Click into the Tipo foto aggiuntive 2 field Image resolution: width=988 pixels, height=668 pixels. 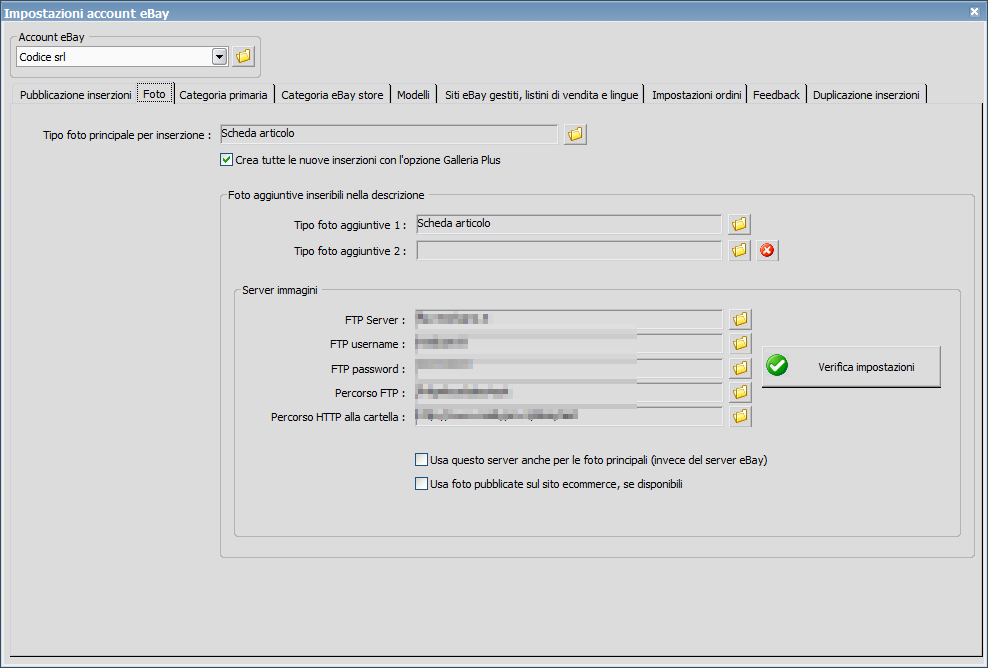(x=569, y=251)
